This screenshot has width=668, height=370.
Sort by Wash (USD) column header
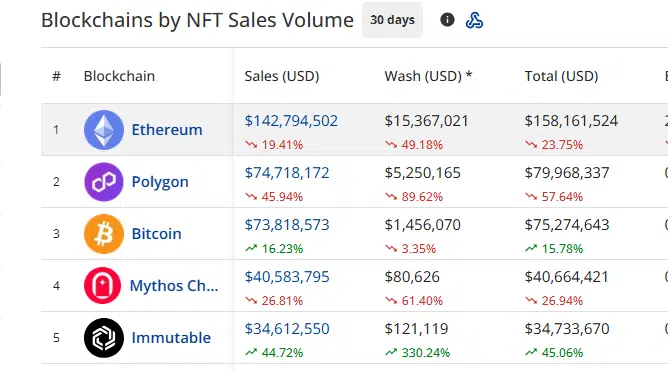428,76
